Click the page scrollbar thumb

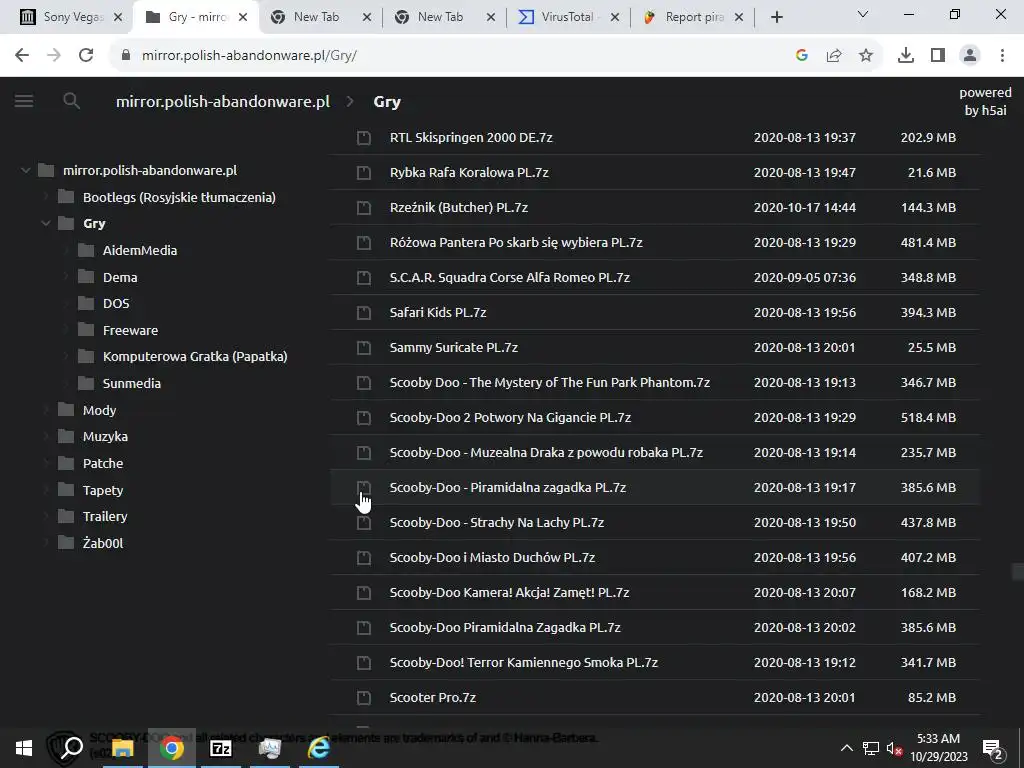pos(1017,571)
